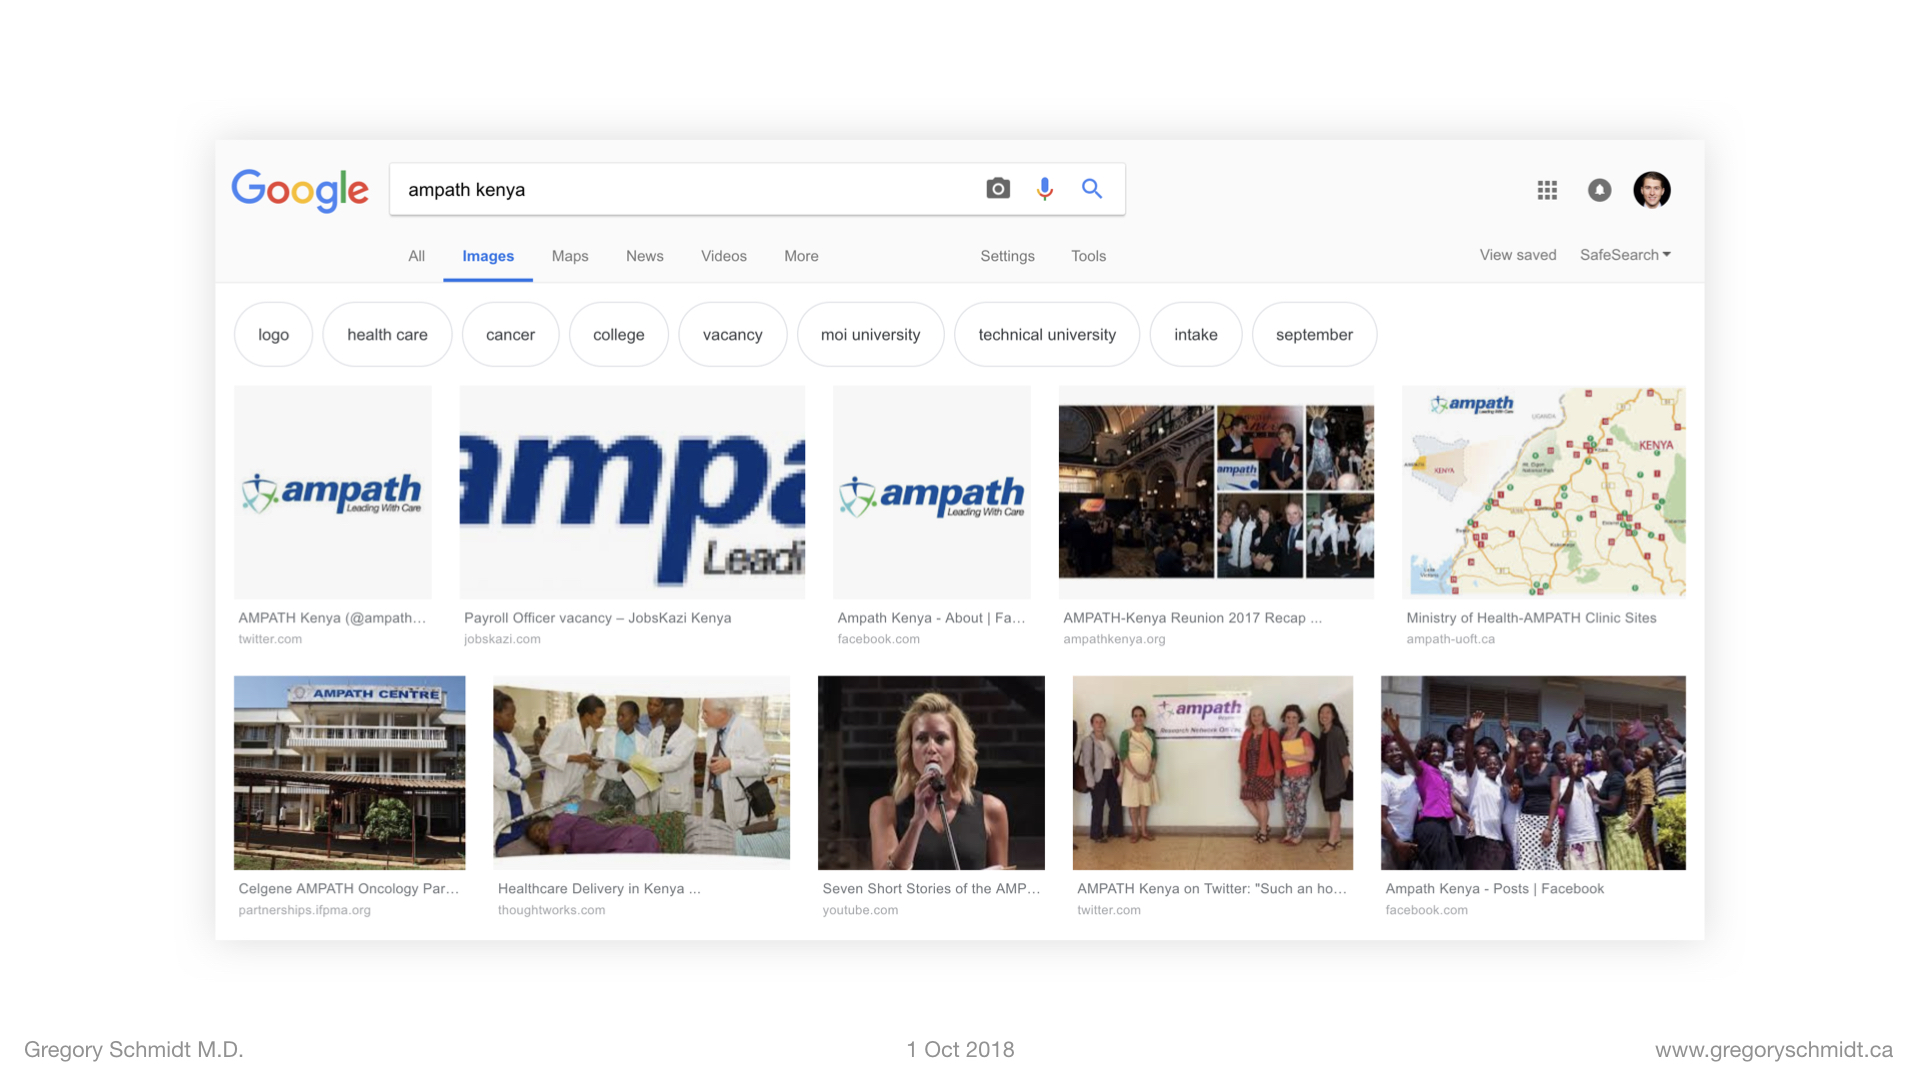The height and width of the screenshot is (1080, 1920).
Task: Filter by the college chip
Action: point(618,334)
